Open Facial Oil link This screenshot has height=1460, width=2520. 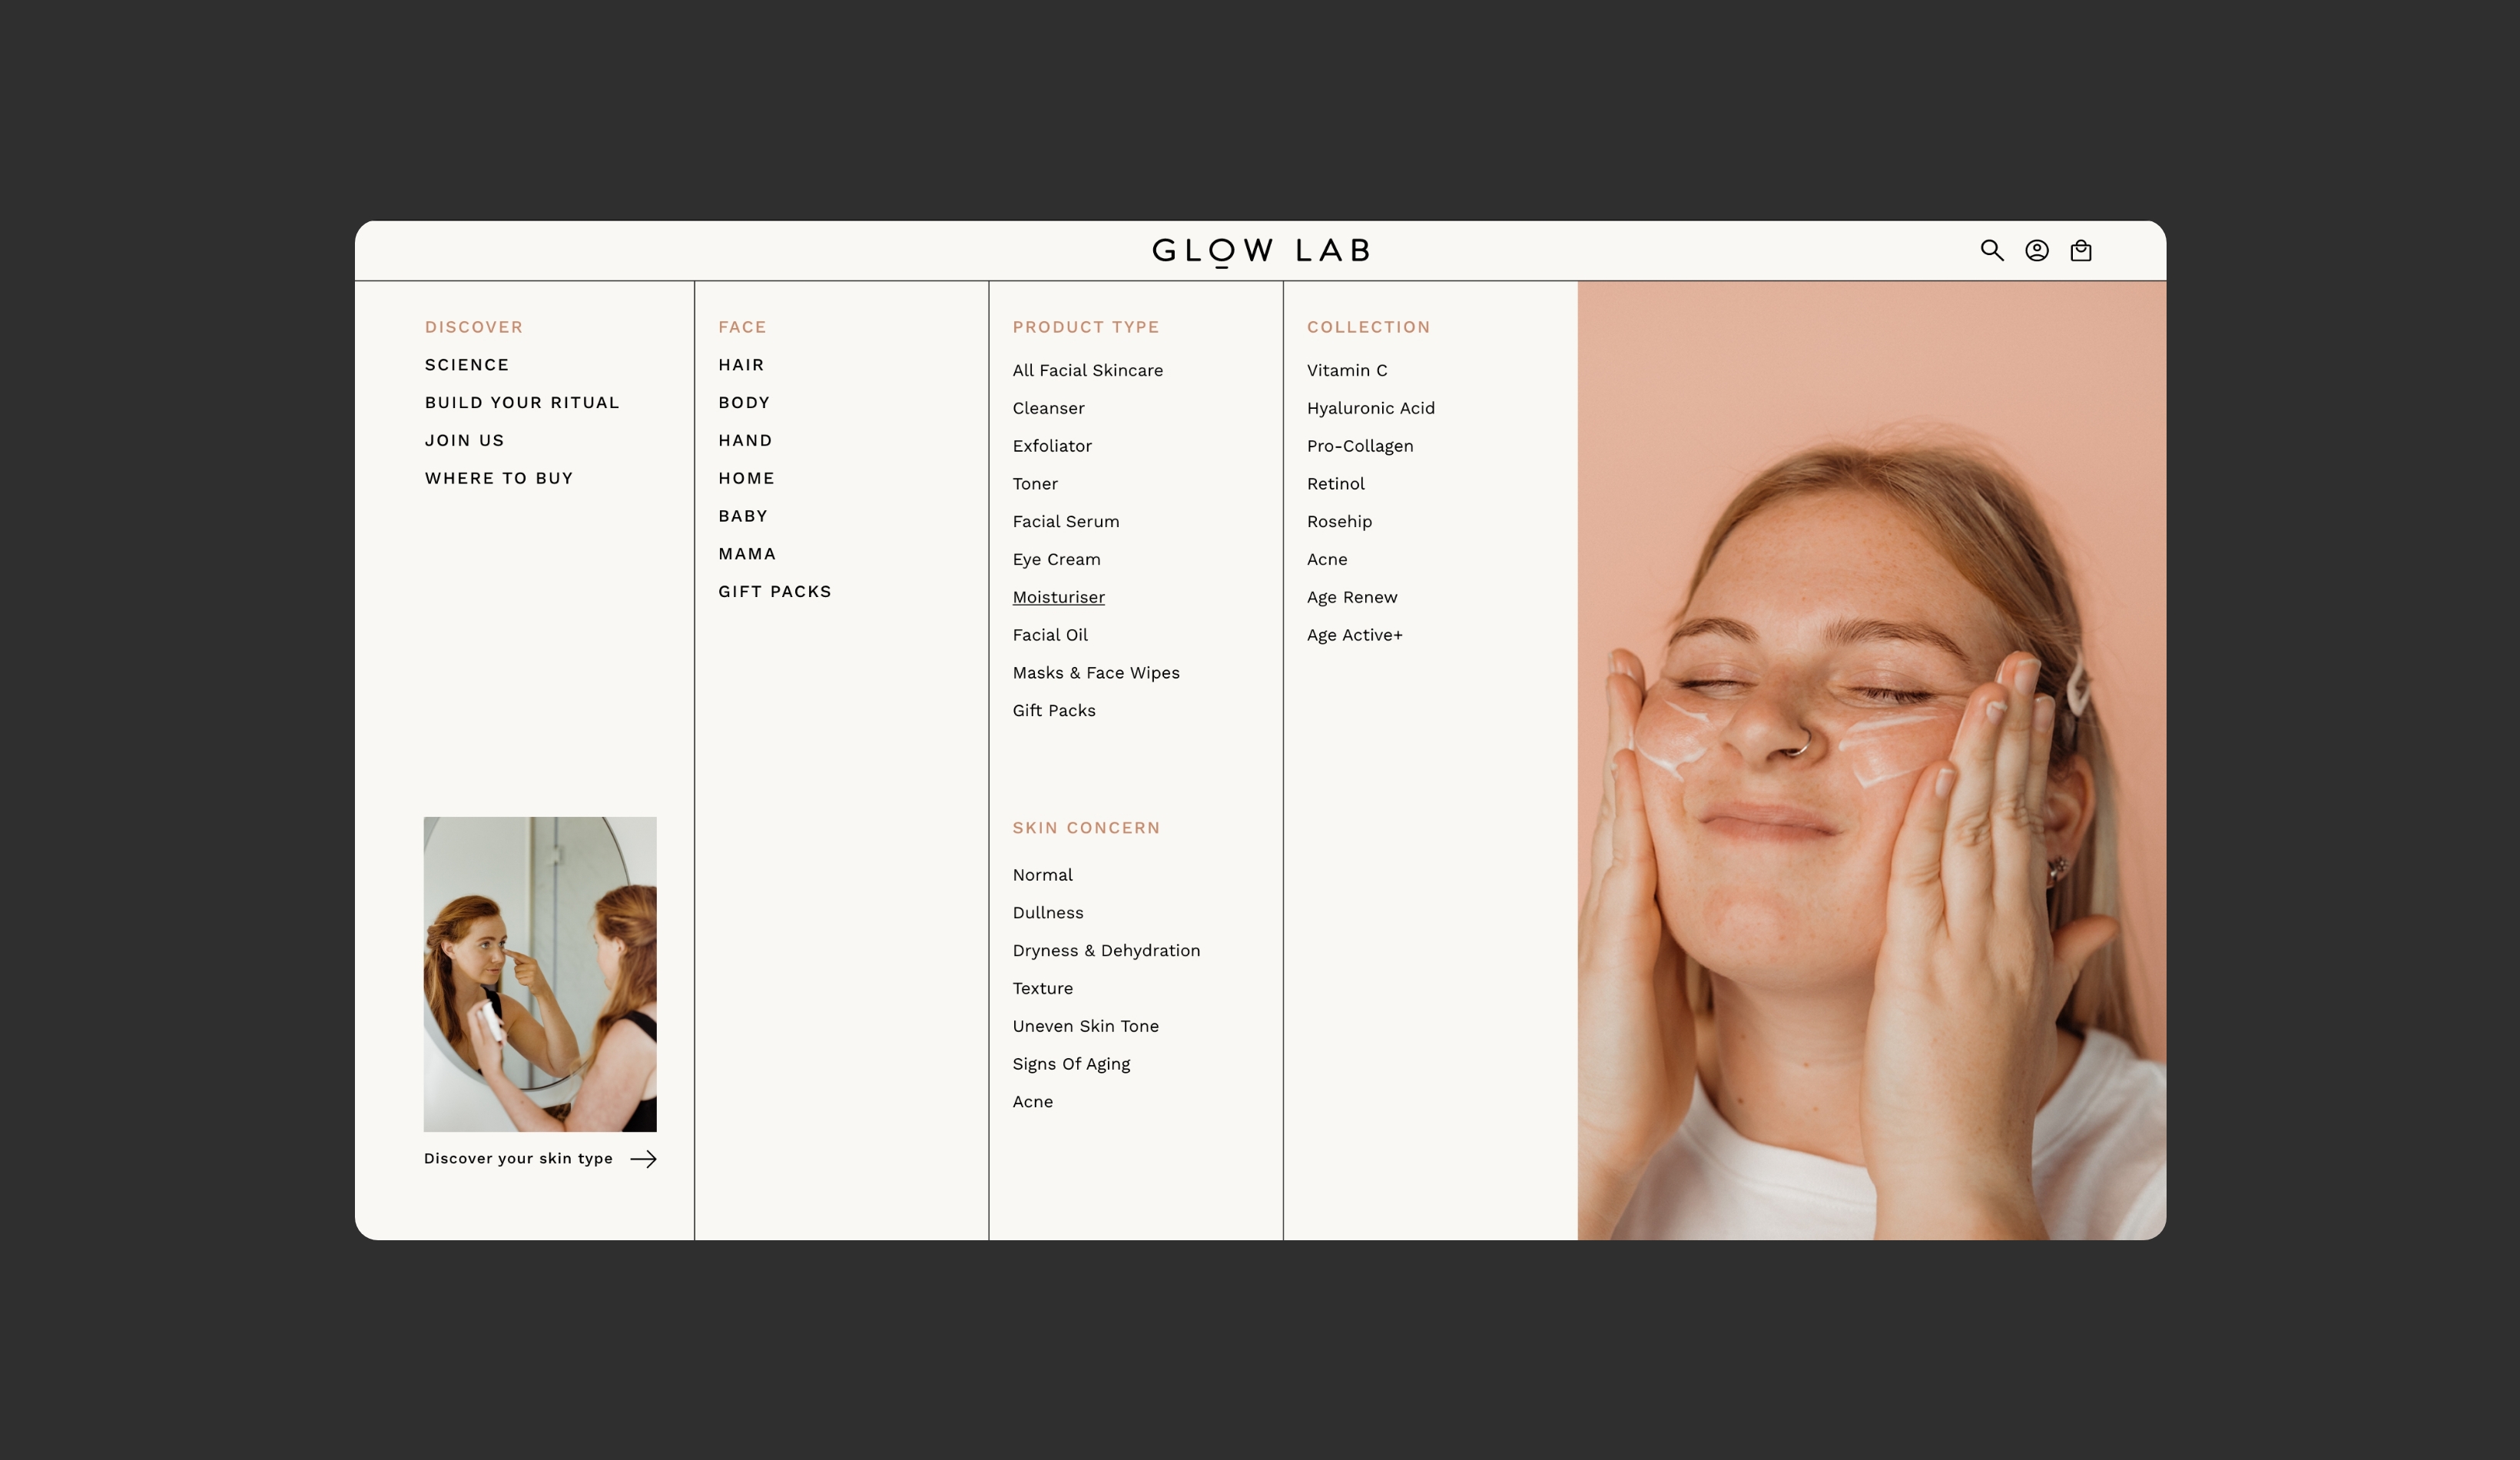coord(1050,635)
